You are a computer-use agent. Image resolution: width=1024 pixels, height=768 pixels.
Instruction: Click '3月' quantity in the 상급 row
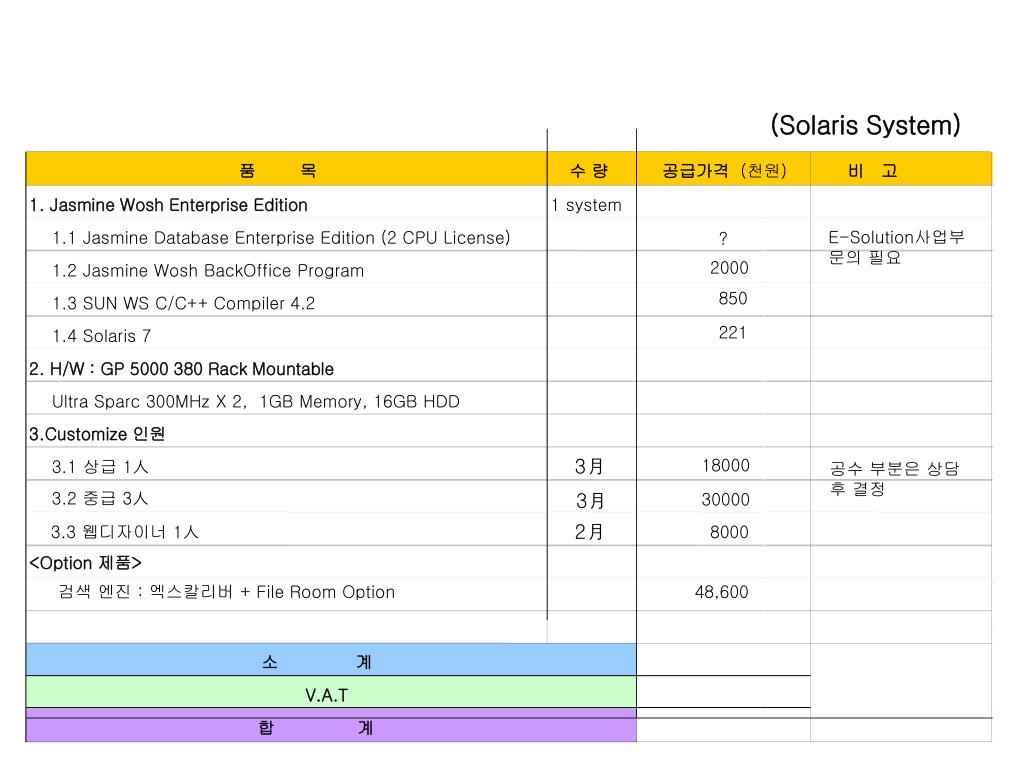(x=589, y=466)
